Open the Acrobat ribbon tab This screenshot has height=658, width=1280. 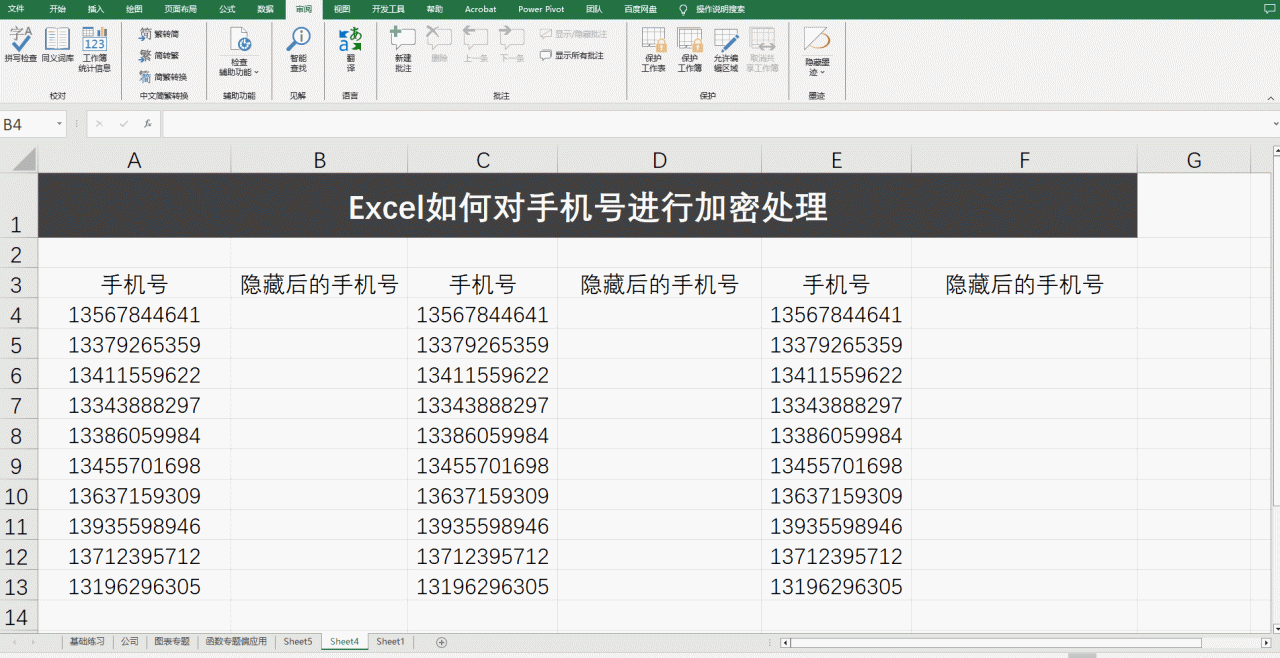coord(480,9)
